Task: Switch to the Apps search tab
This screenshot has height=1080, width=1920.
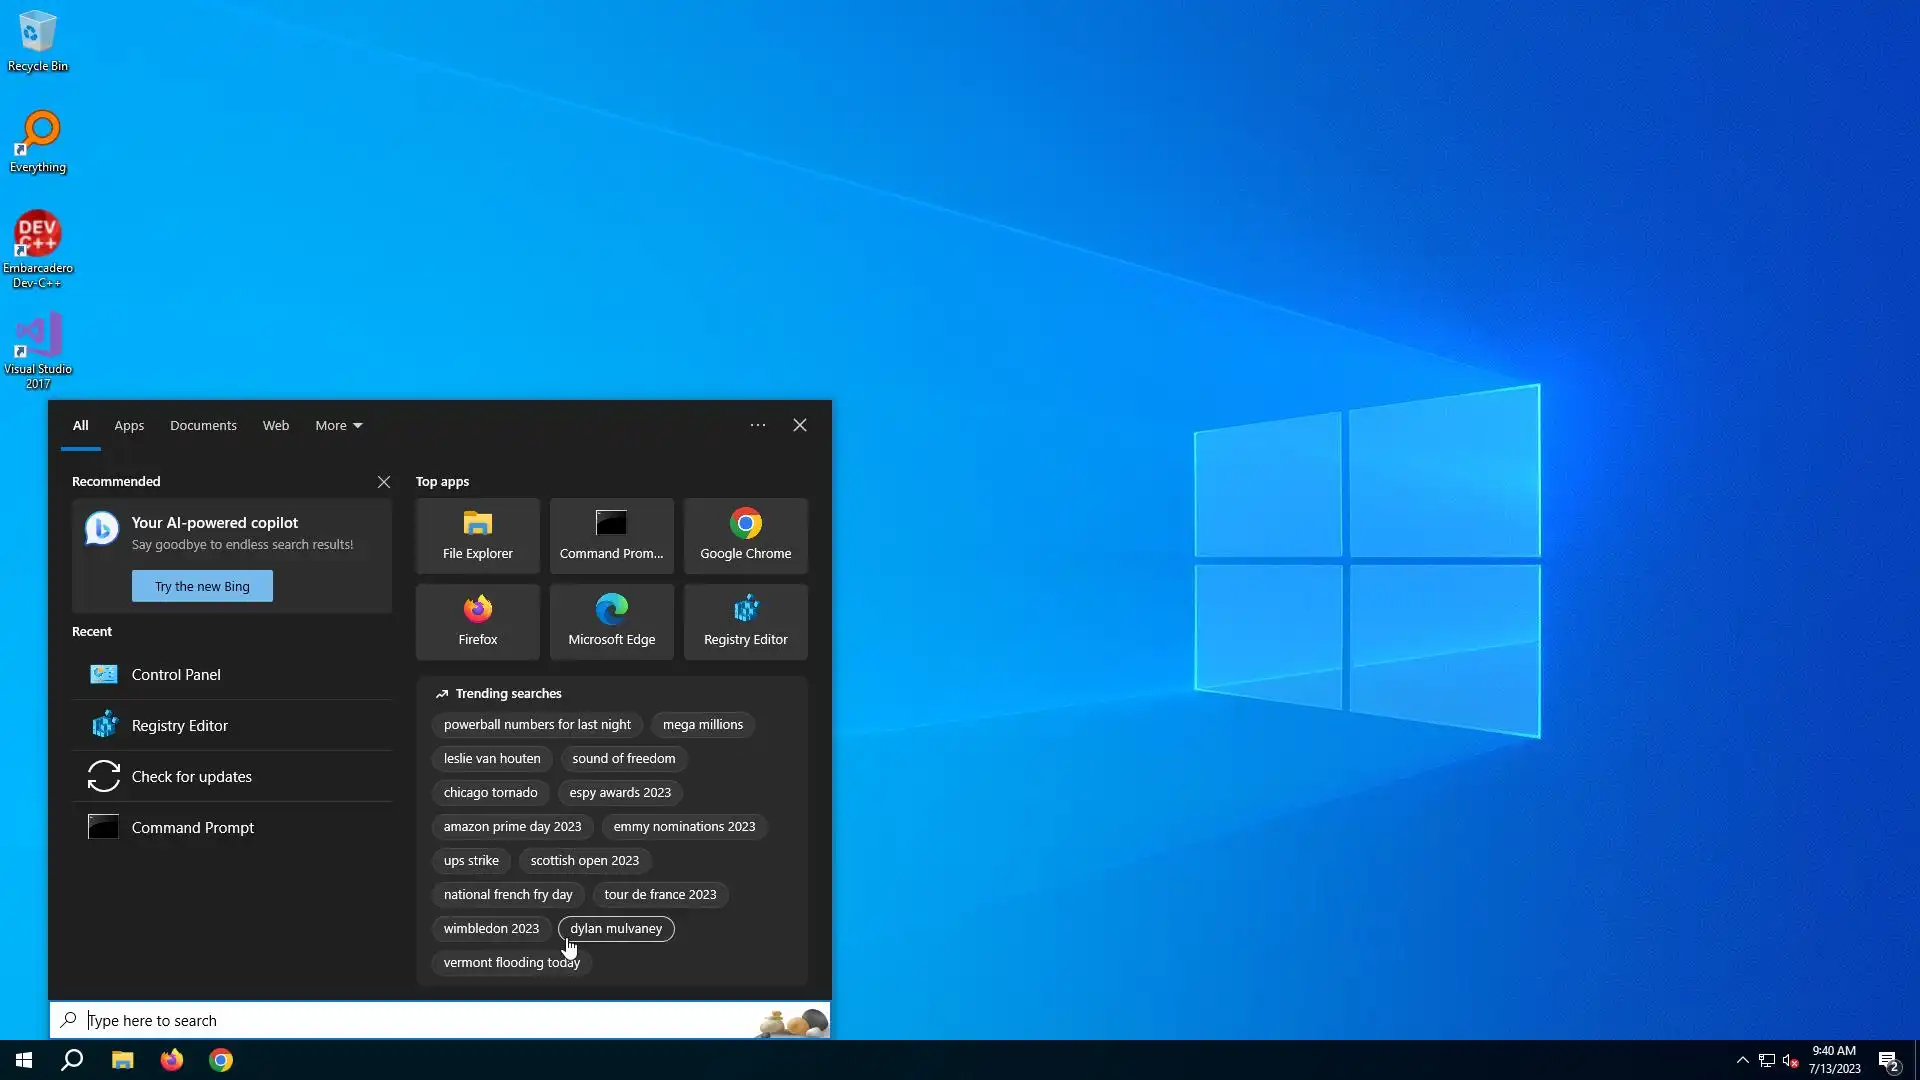Action: click(129, 425)
